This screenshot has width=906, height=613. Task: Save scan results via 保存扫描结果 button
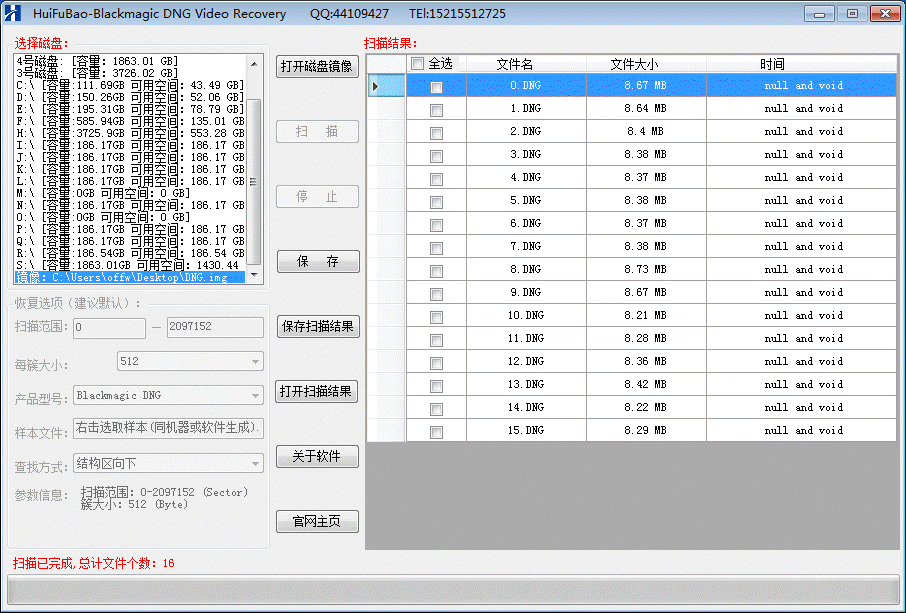317,326
